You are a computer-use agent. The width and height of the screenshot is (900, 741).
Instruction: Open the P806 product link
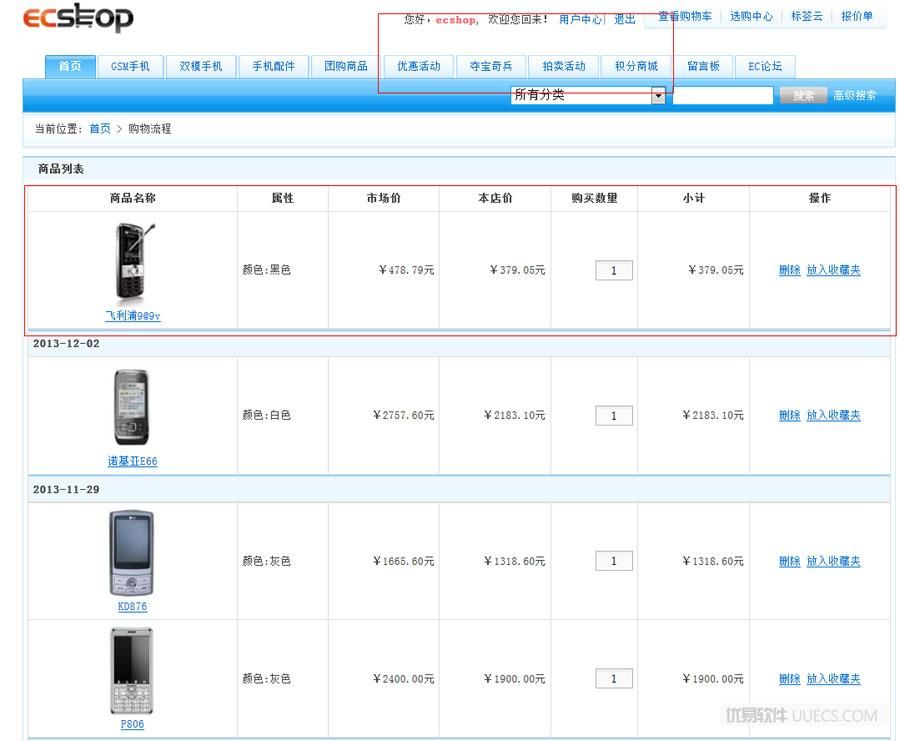132,724
